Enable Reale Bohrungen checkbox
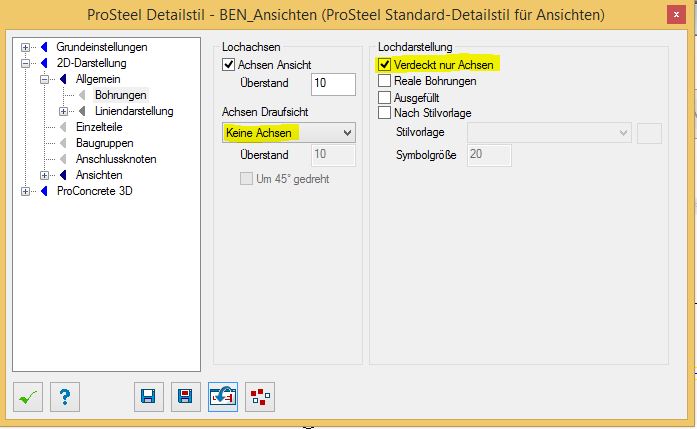Viewport: 697px width, 429px height. click(x=385, y=81)
